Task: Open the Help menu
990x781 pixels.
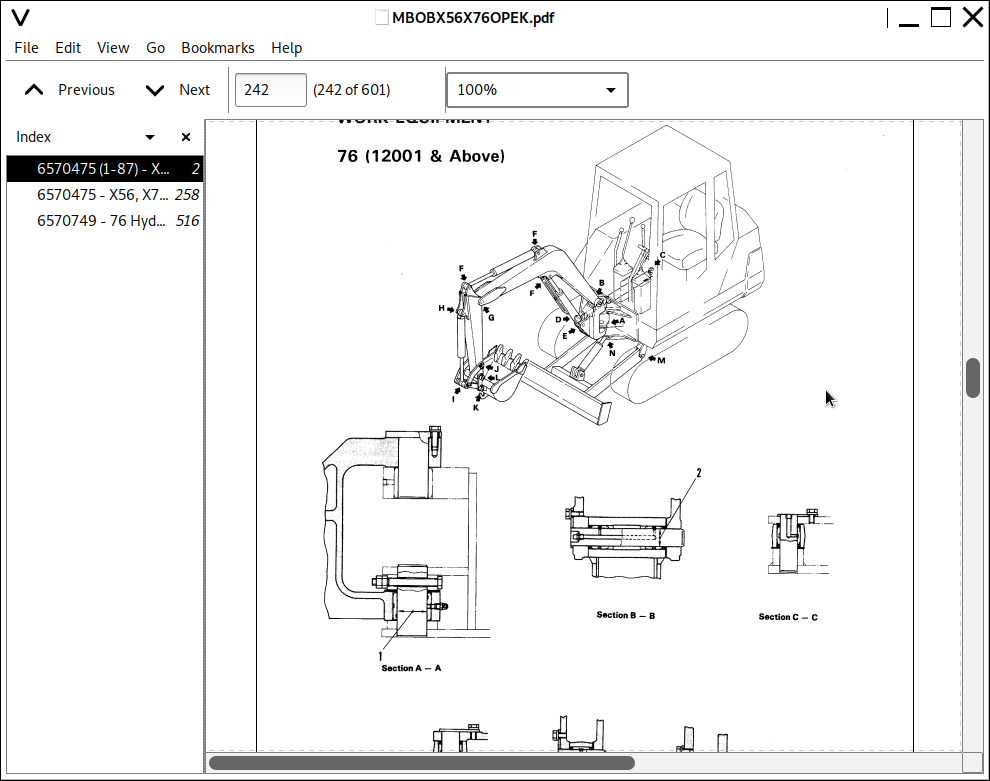Action: point(286,48)
